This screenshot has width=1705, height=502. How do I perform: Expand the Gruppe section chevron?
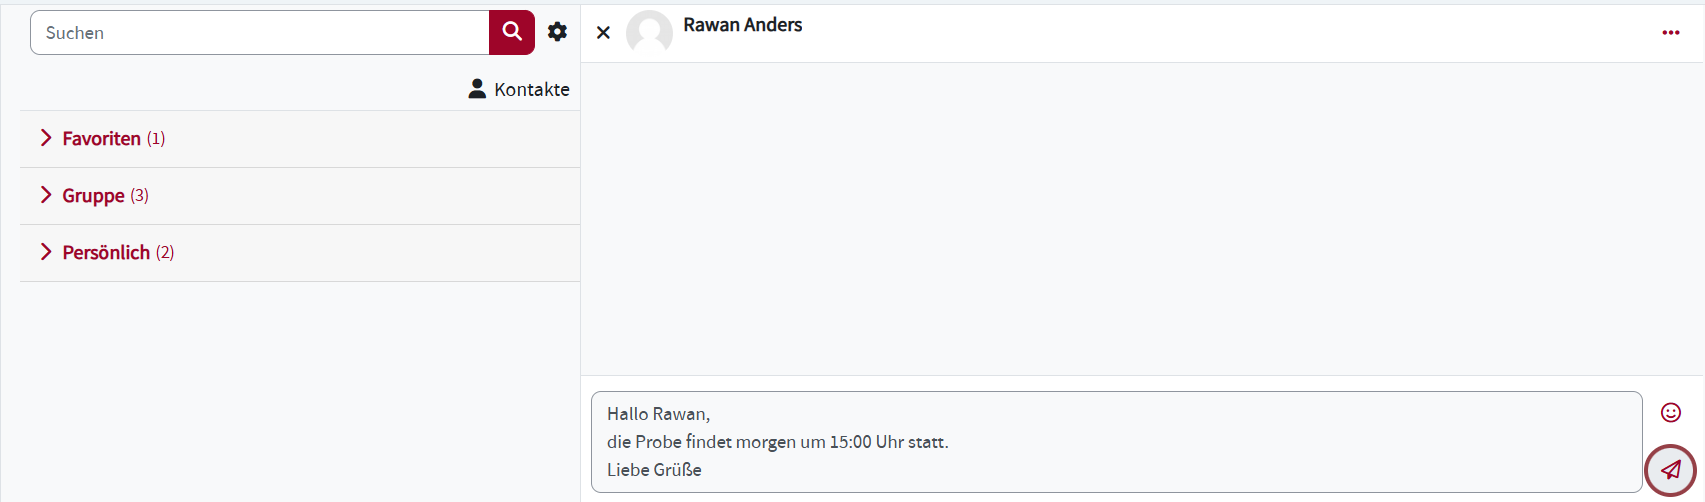(x=46, y=195)
